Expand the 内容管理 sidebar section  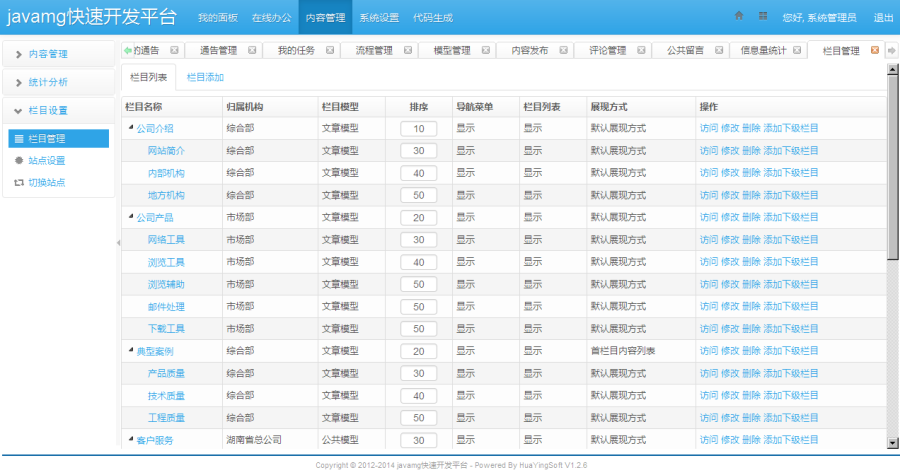(59, 54)
